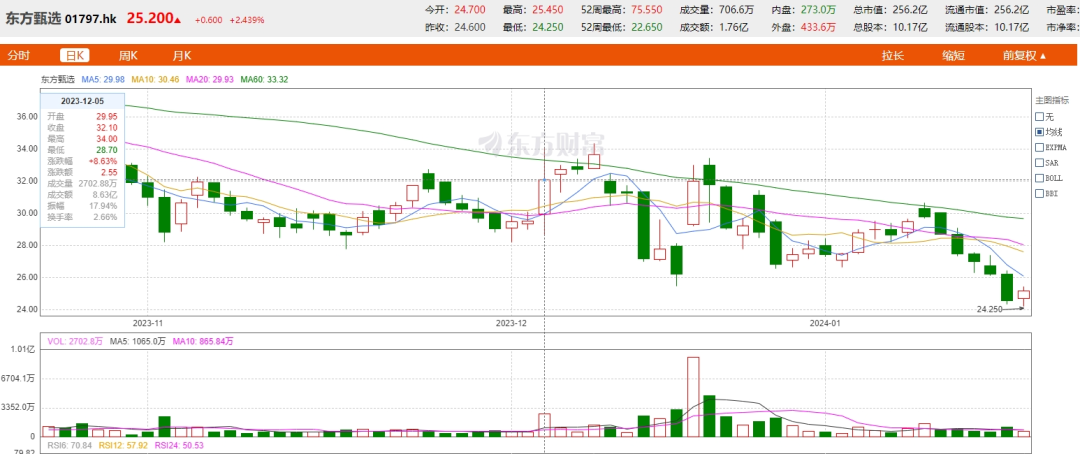Enable the BBI indicator checkbox
Screen dimensions: 1080x454
1040,192
